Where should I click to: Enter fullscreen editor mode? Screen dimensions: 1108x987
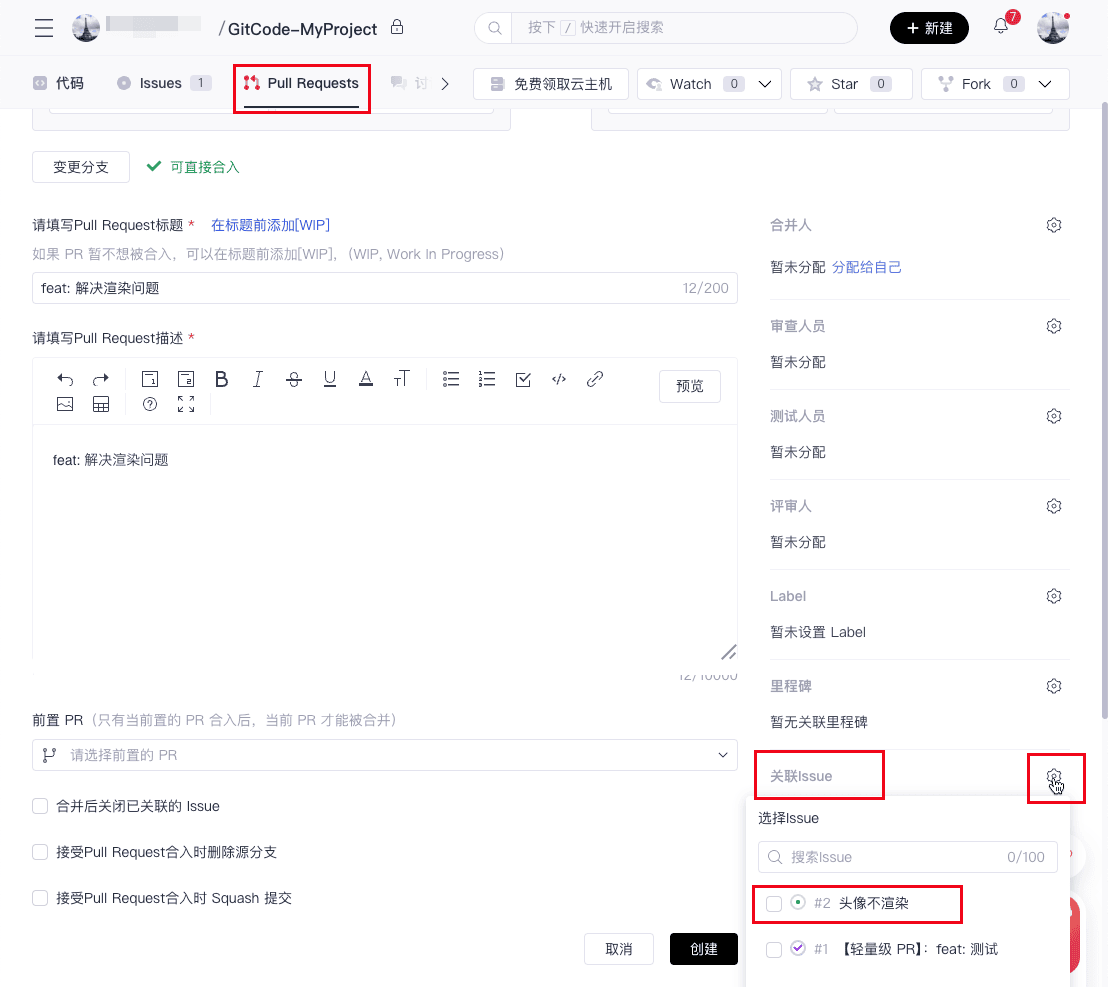click(x=186, y=405)
